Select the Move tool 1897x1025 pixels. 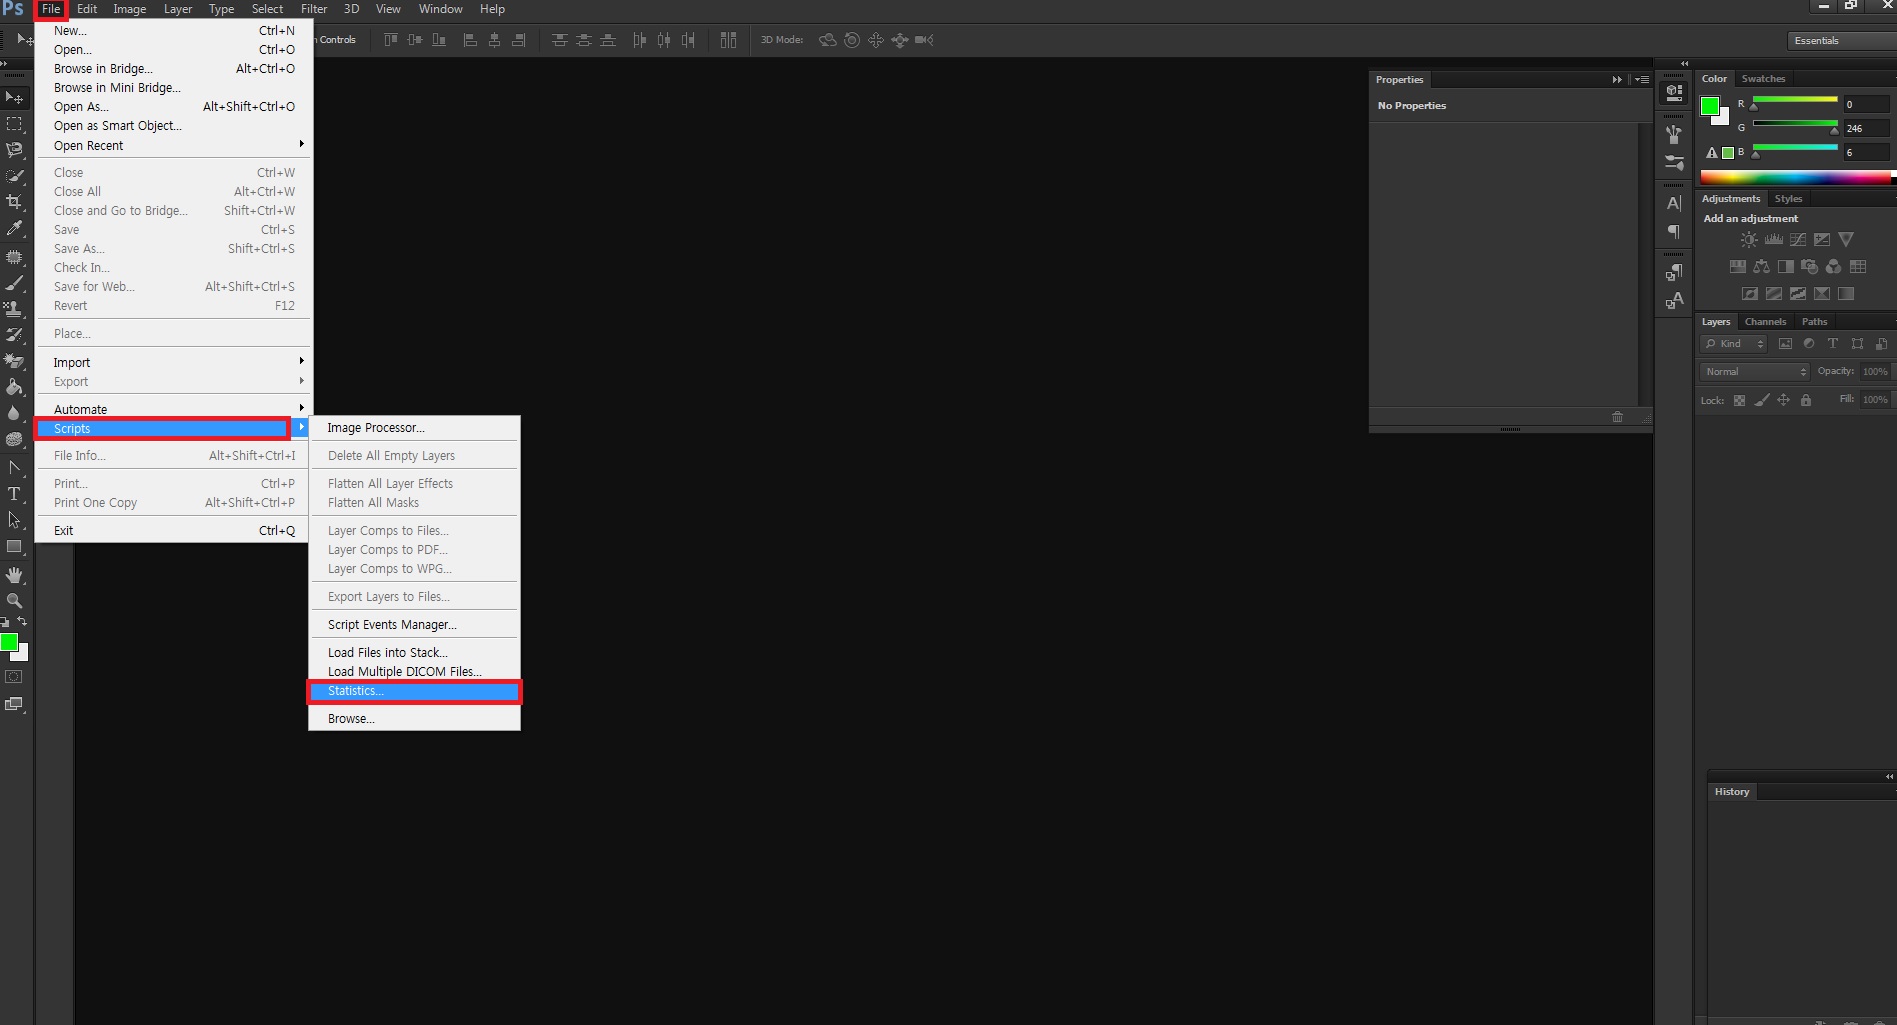point(14,97)
